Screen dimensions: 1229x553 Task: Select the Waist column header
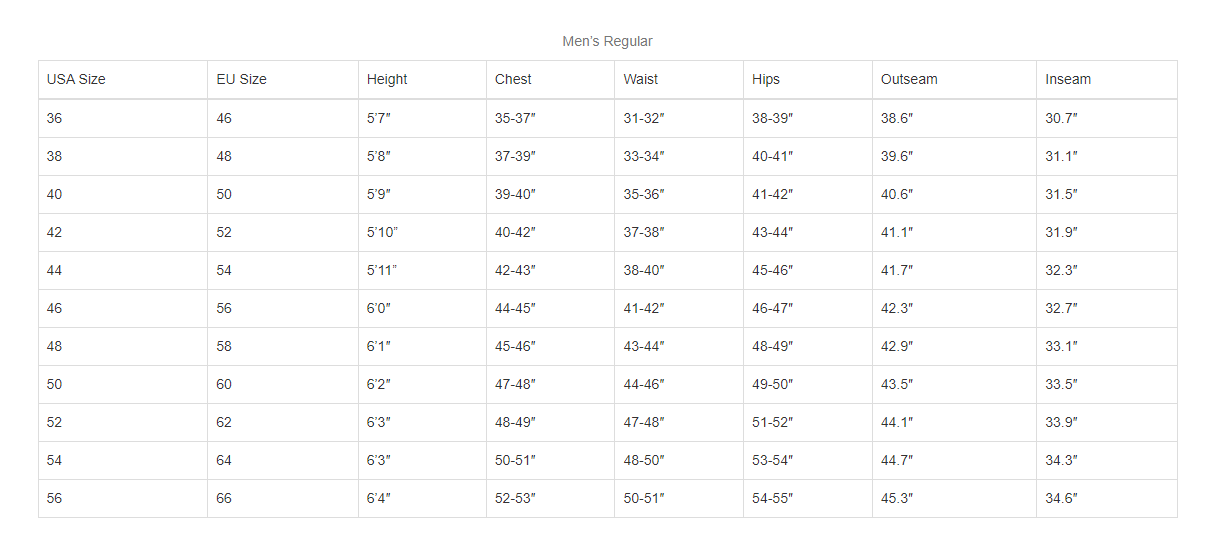[x=641, y=79]
